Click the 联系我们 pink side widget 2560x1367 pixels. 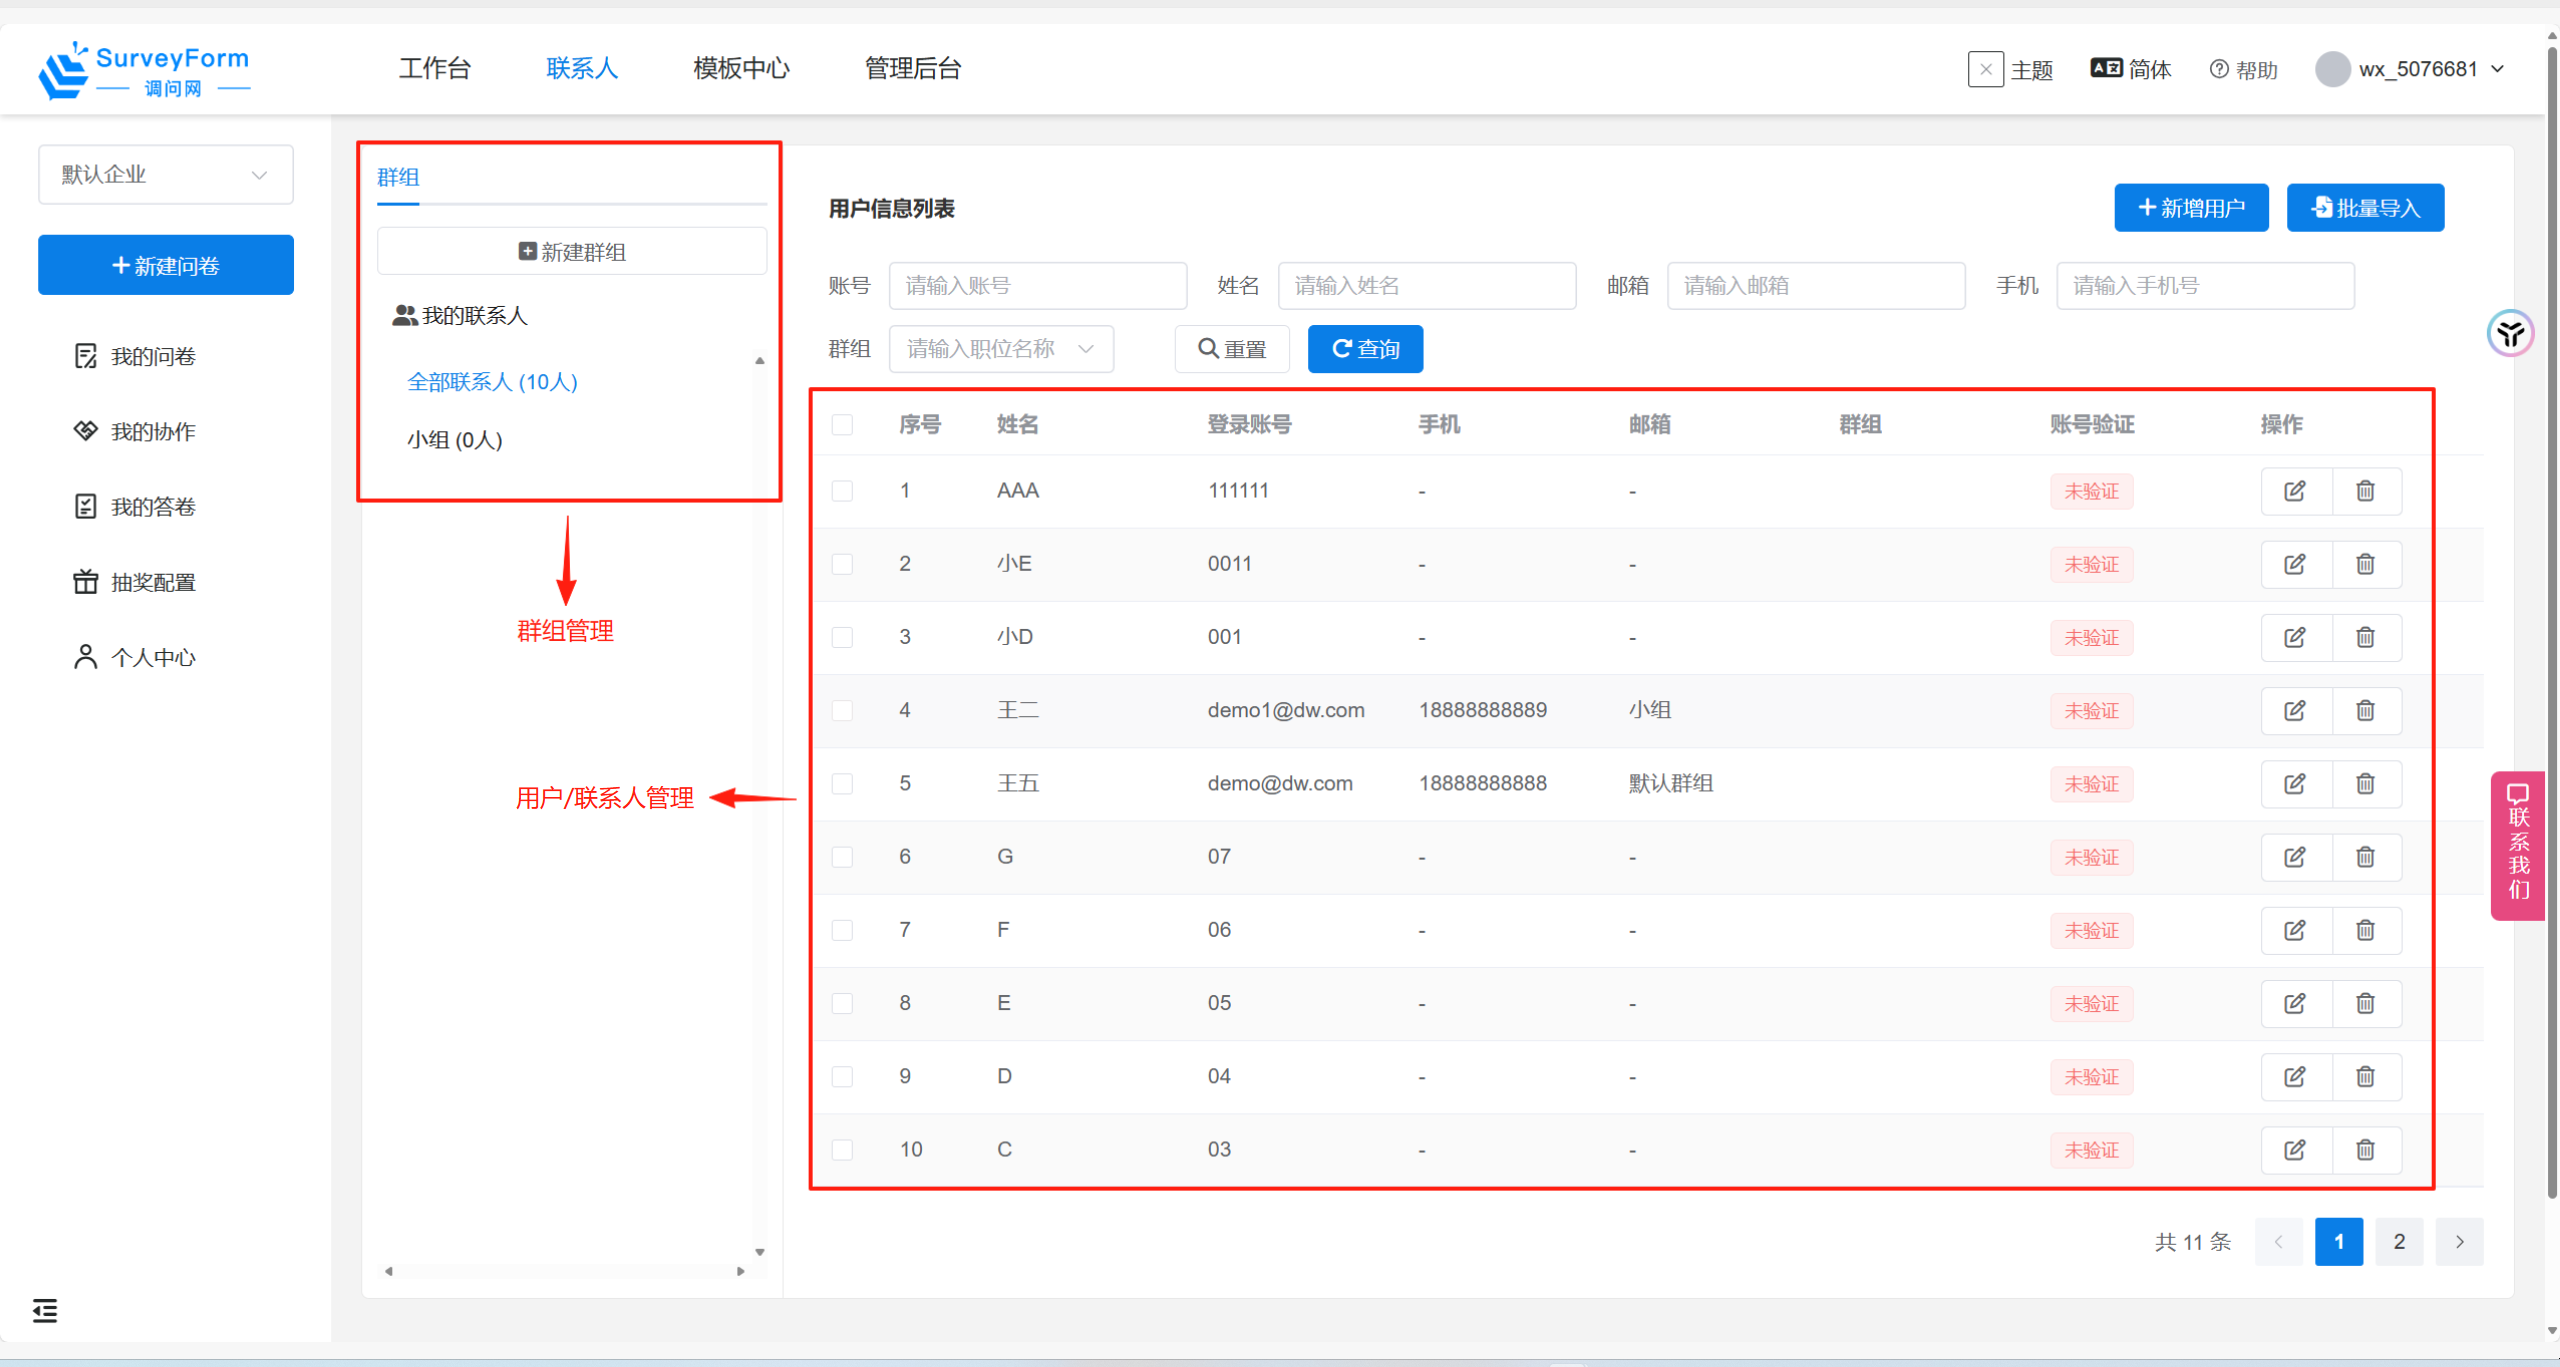(x=2518, y=845)
